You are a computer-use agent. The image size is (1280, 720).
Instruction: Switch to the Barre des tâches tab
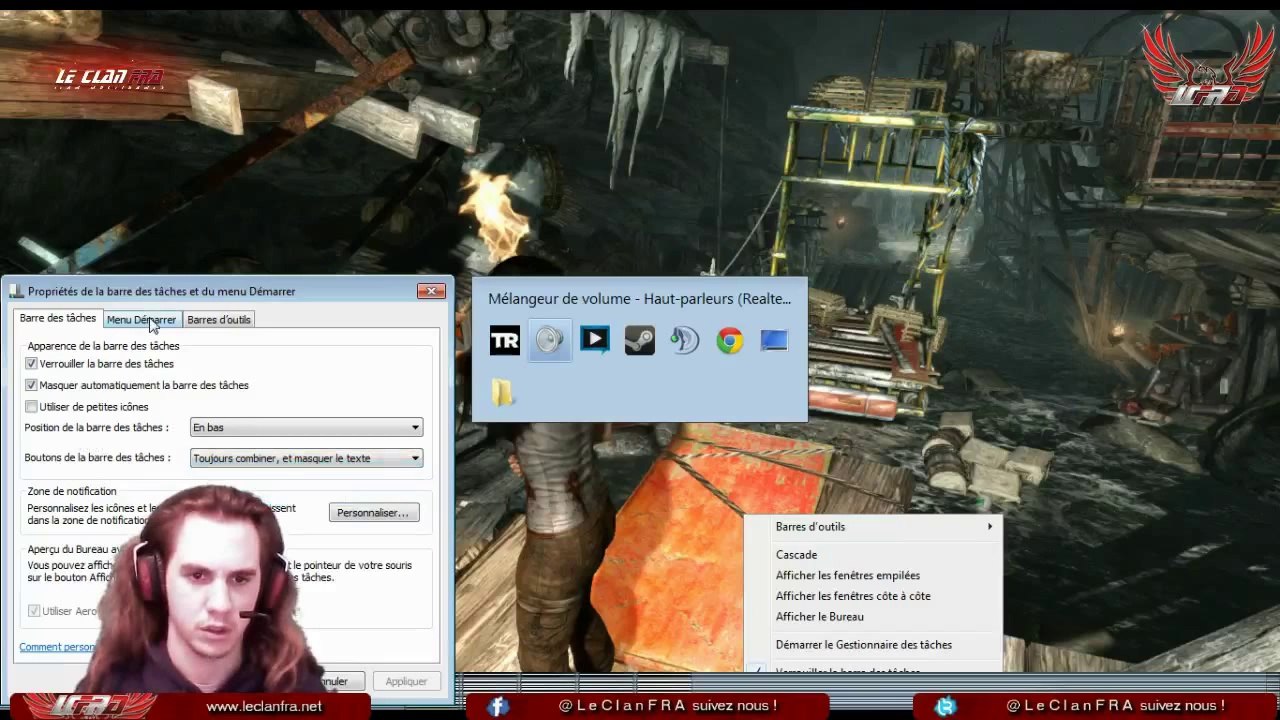click(58, 318)
